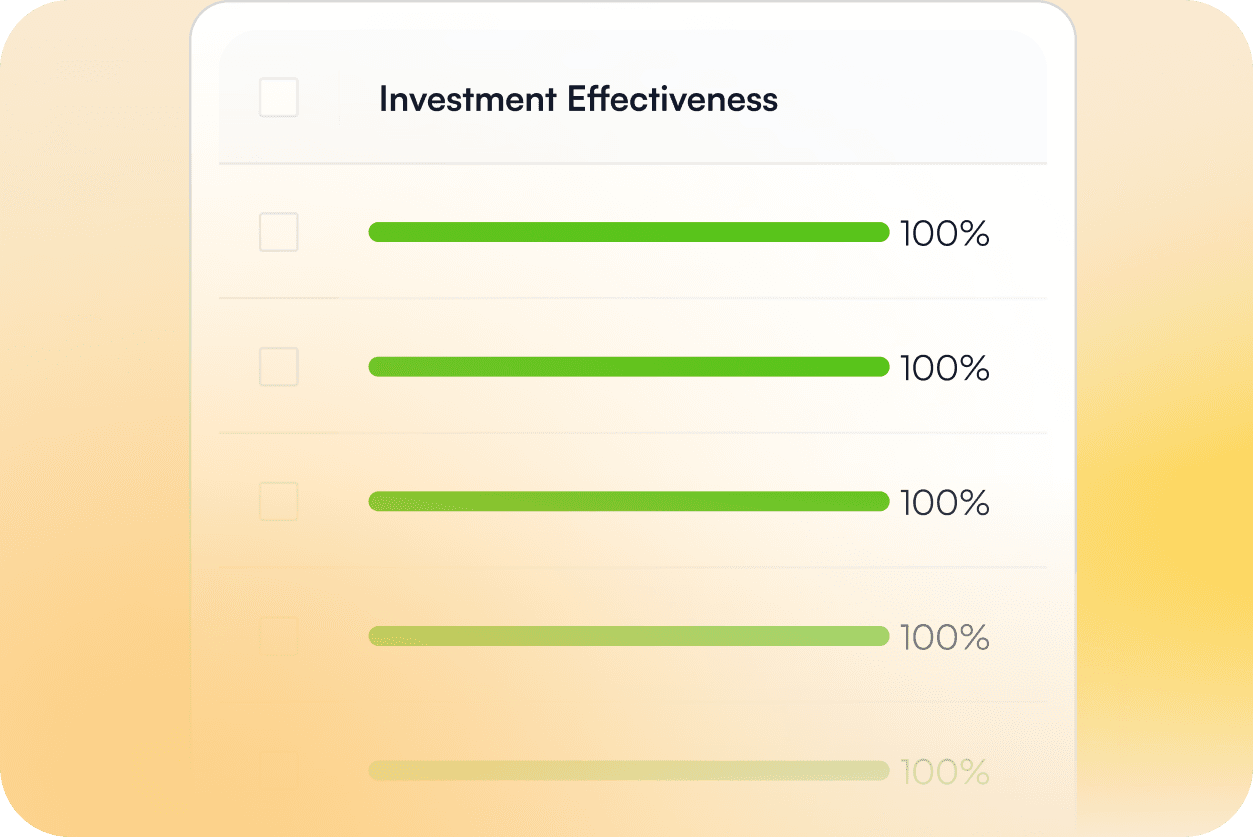This screenshot has width=1253, height=837.
Task: Click the 100% value in second row
Action: point(944,368)
